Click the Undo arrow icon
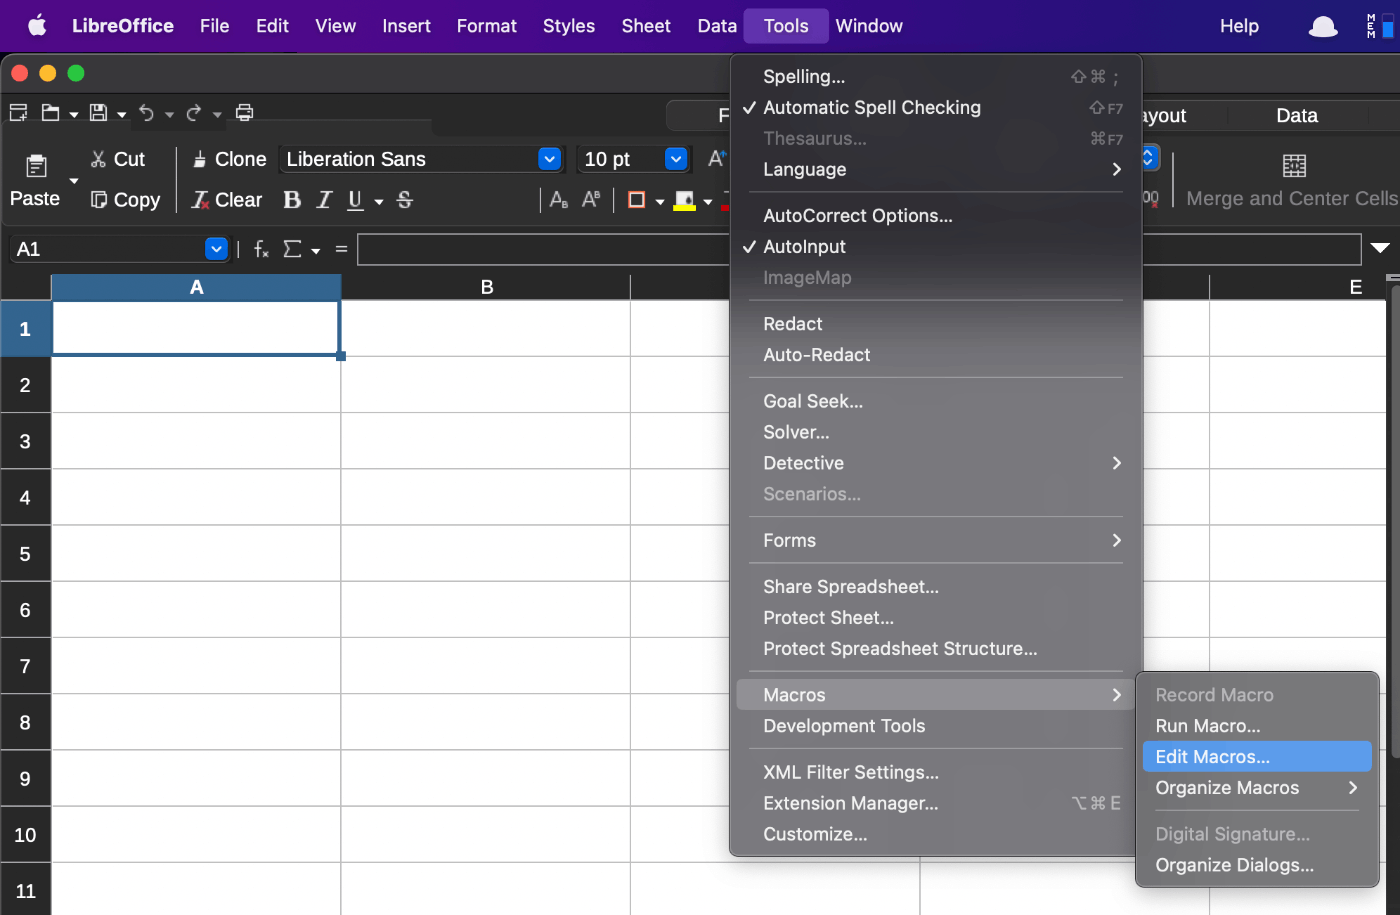 click(x=147, y=113)
